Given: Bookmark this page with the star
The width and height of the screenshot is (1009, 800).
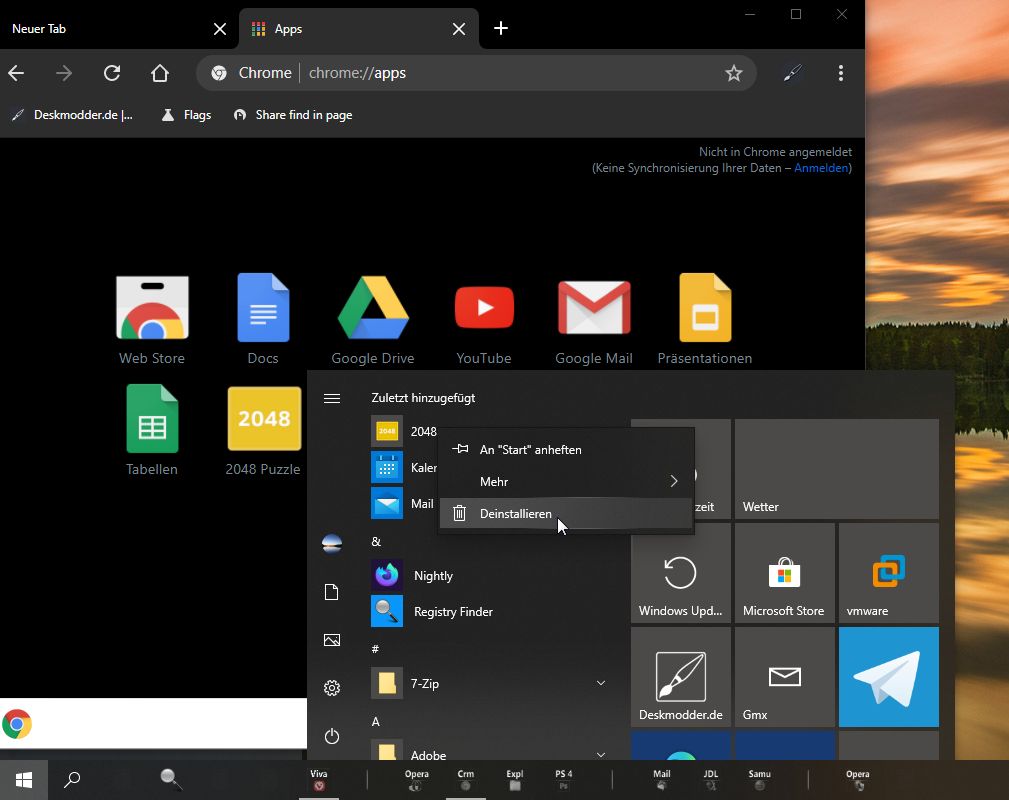Looking at the screenshot, I should 734,73.
